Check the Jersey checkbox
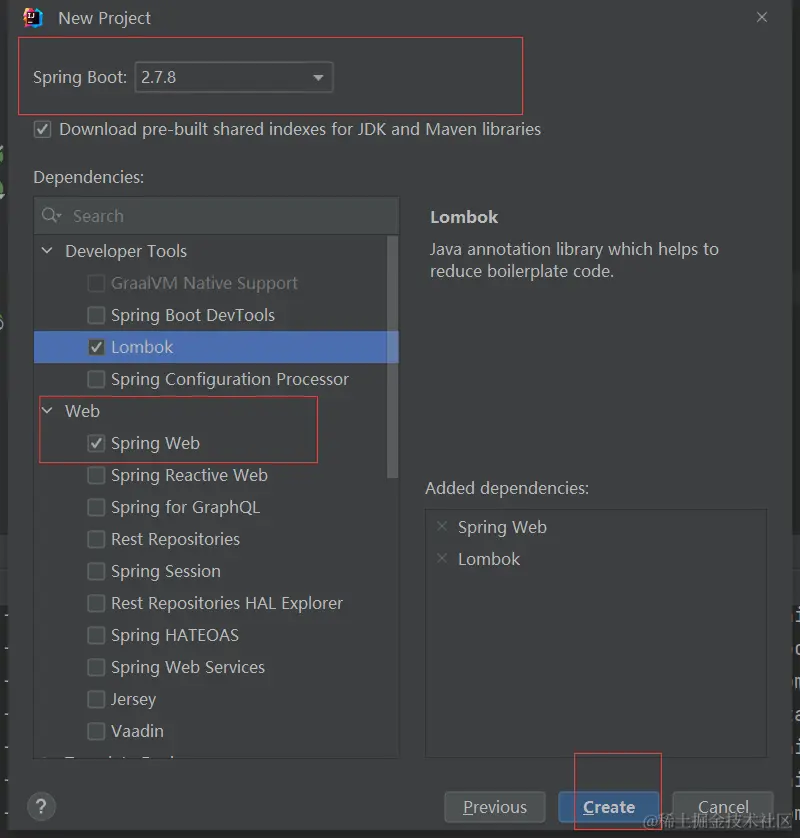The height and width of the screenshot is (838, 800). pos(96,699)
